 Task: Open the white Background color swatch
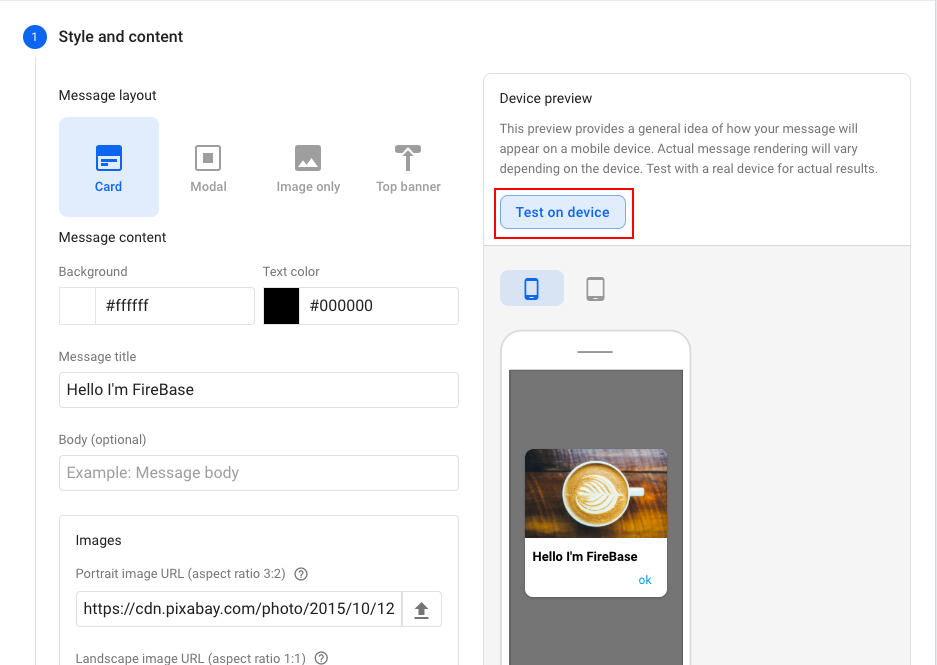77,306
